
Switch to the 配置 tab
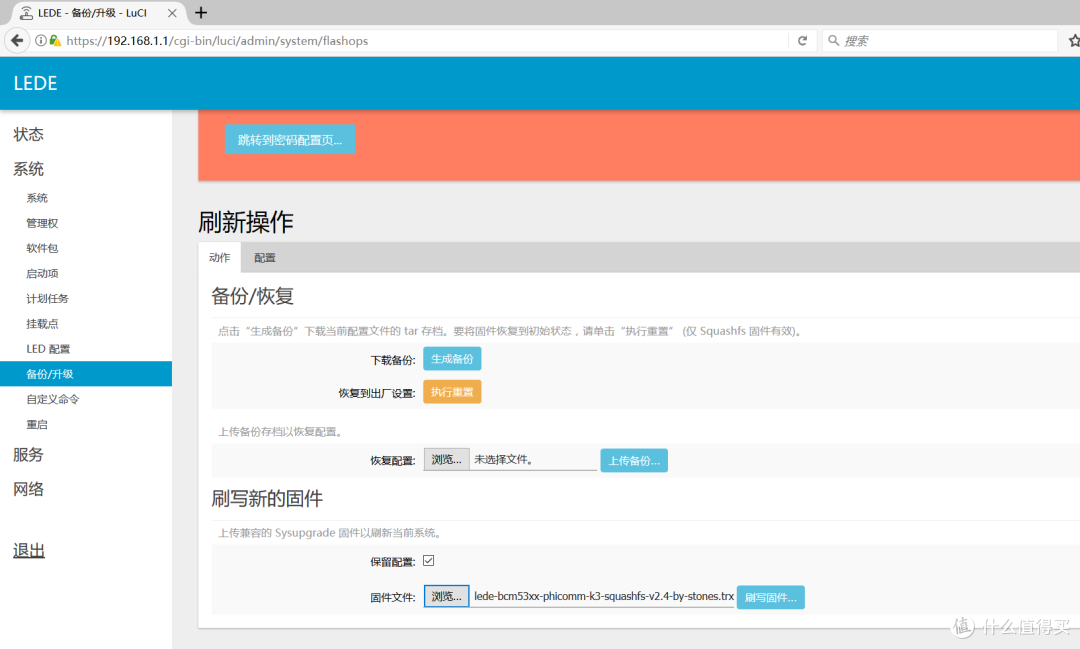[x=264, y=258]
